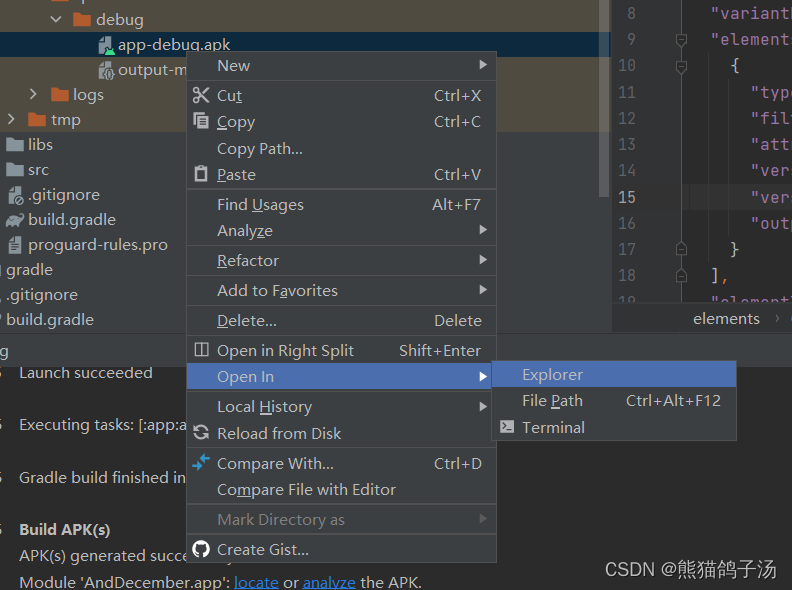Click the output-metadata file icon

click(x=106, y=70)
